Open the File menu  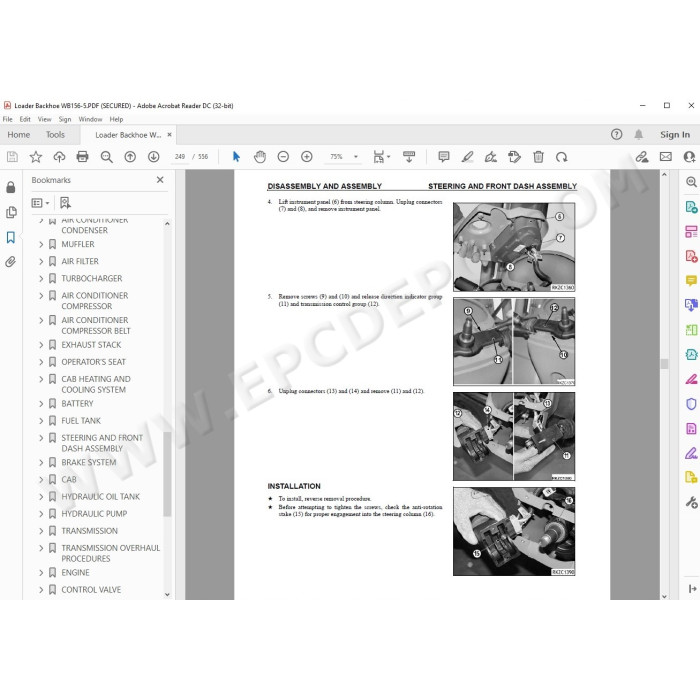click(8, 119)
